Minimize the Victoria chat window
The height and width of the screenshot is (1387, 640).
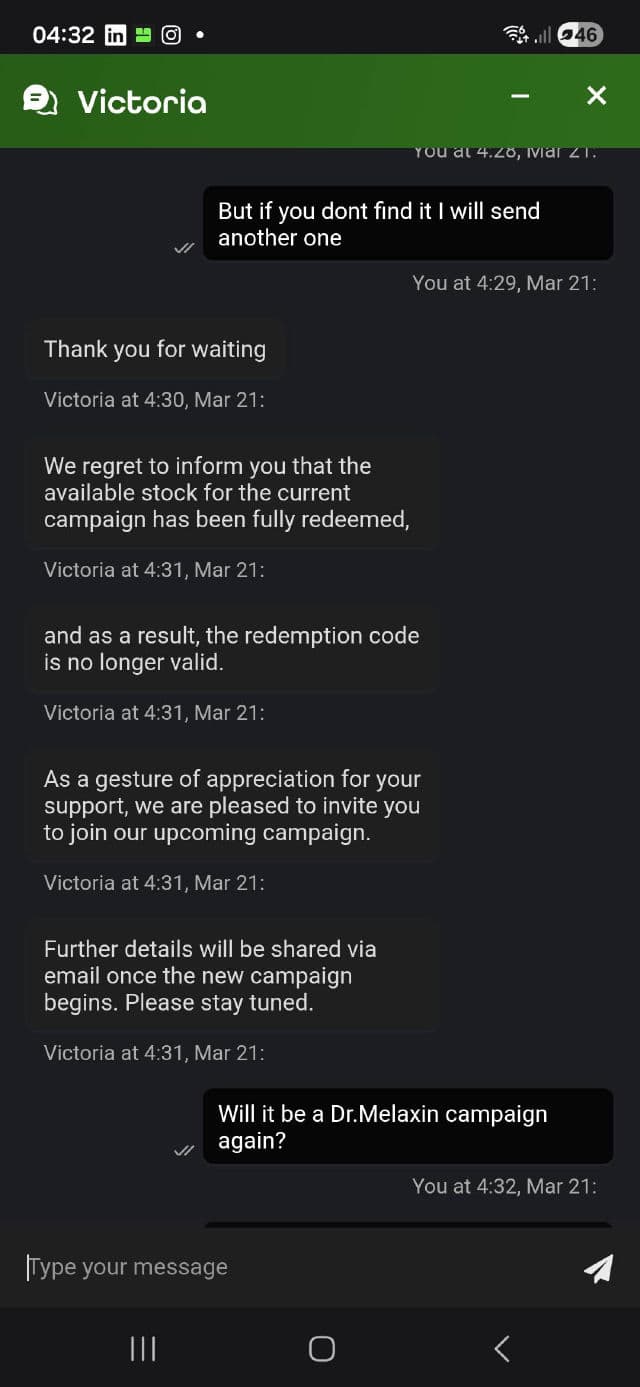[520, 96]
